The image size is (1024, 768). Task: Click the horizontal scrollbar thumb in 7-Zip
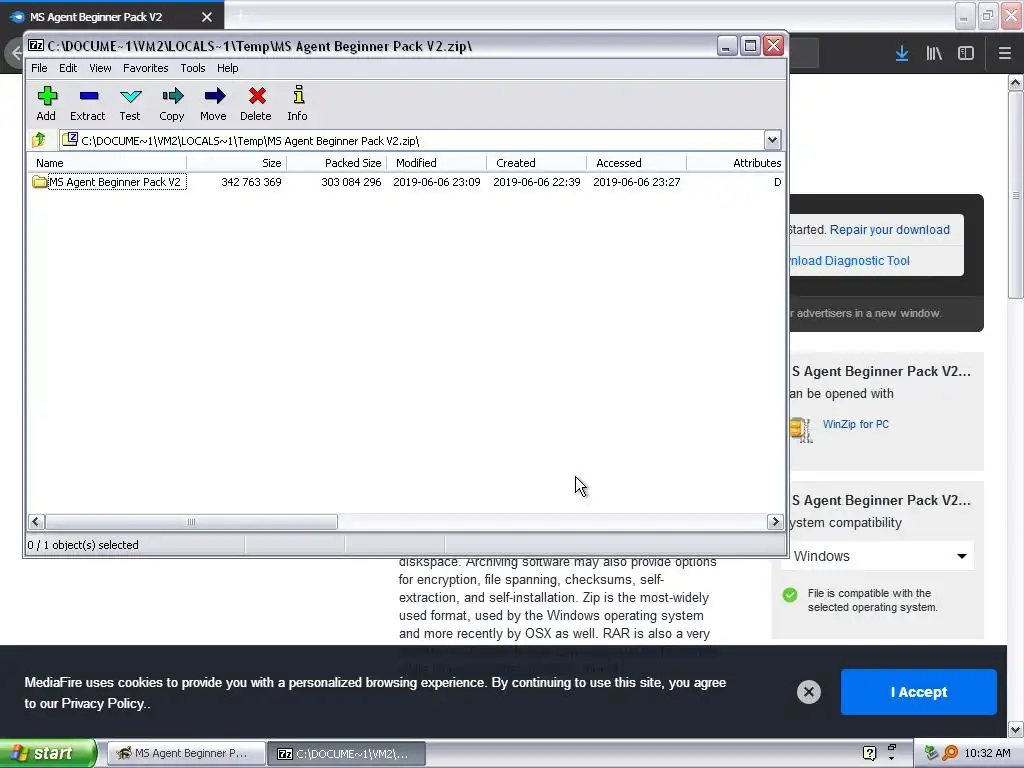tap(191, 521)
